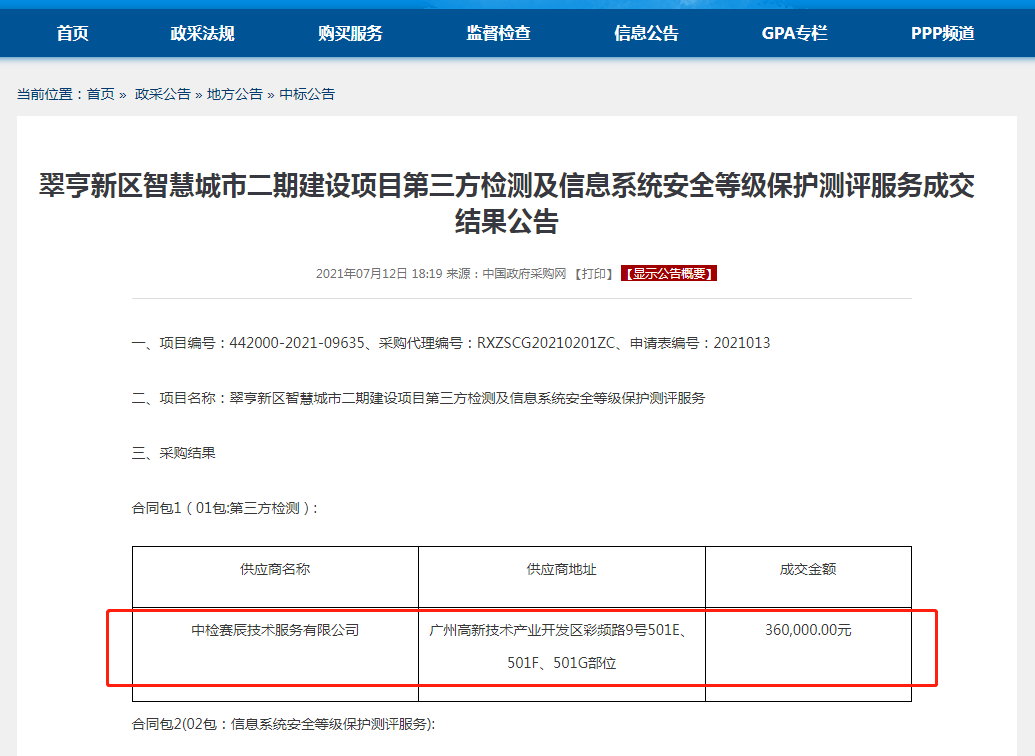Open the 中标公告 breadcrumb link
This screenshot has height=756, width=1035.
307,94
